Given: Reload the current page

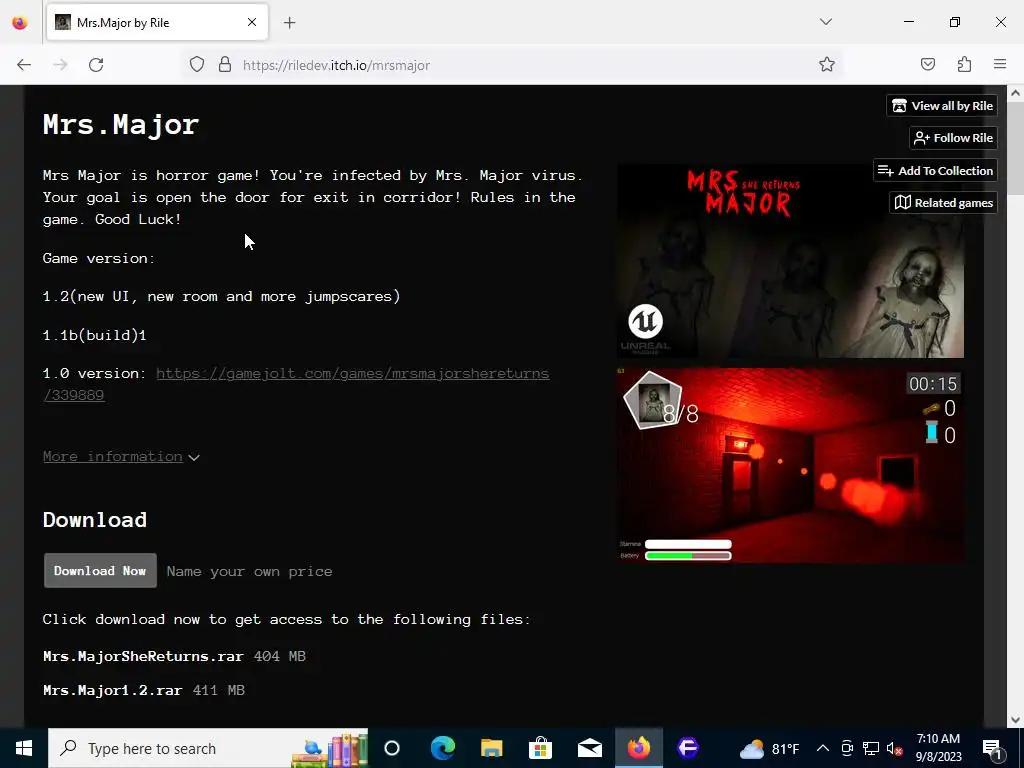Looking at the screenshot, I should [96, 65].
